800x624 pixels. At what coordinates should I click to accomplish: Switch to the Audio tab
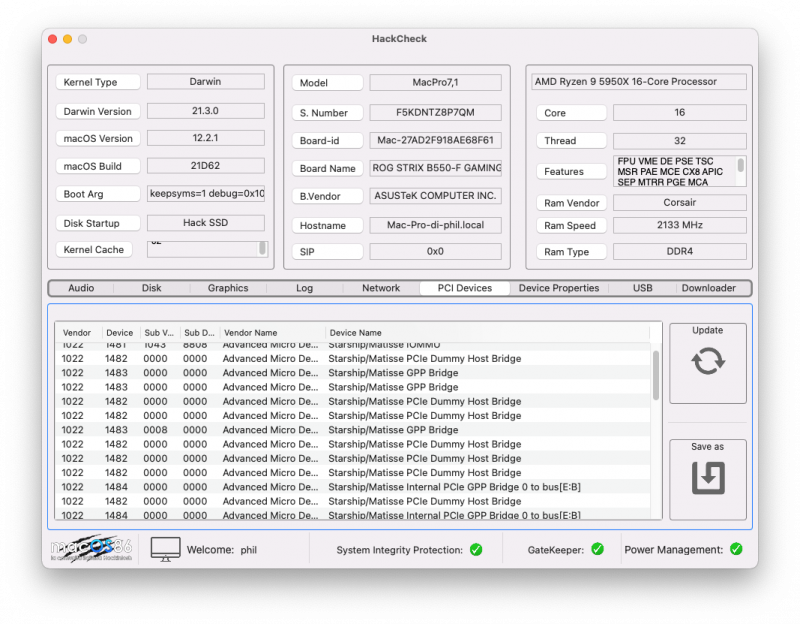(x=81, y=288)
